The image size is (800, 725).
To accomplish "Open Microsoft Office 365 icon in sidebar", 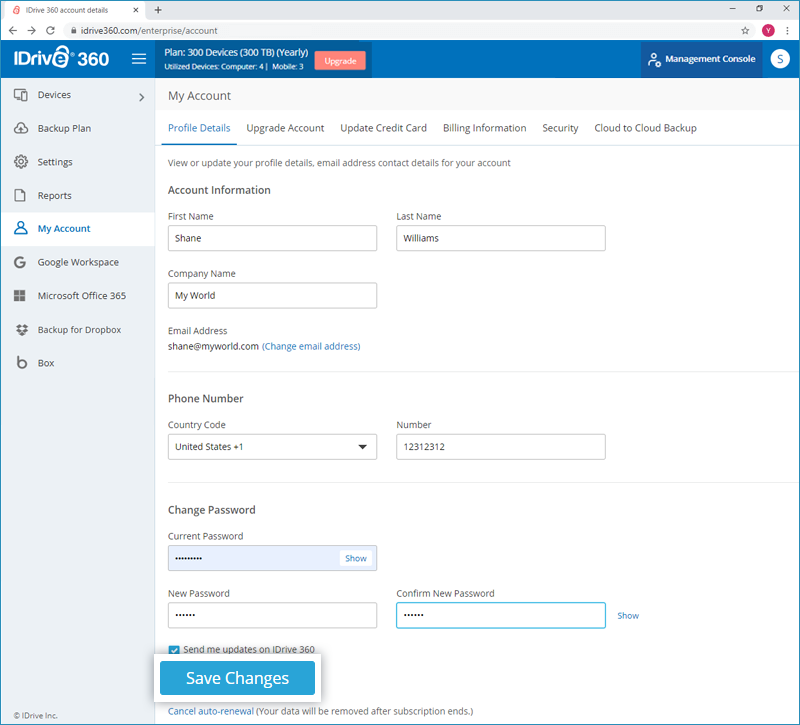I will tap(21, 296).
